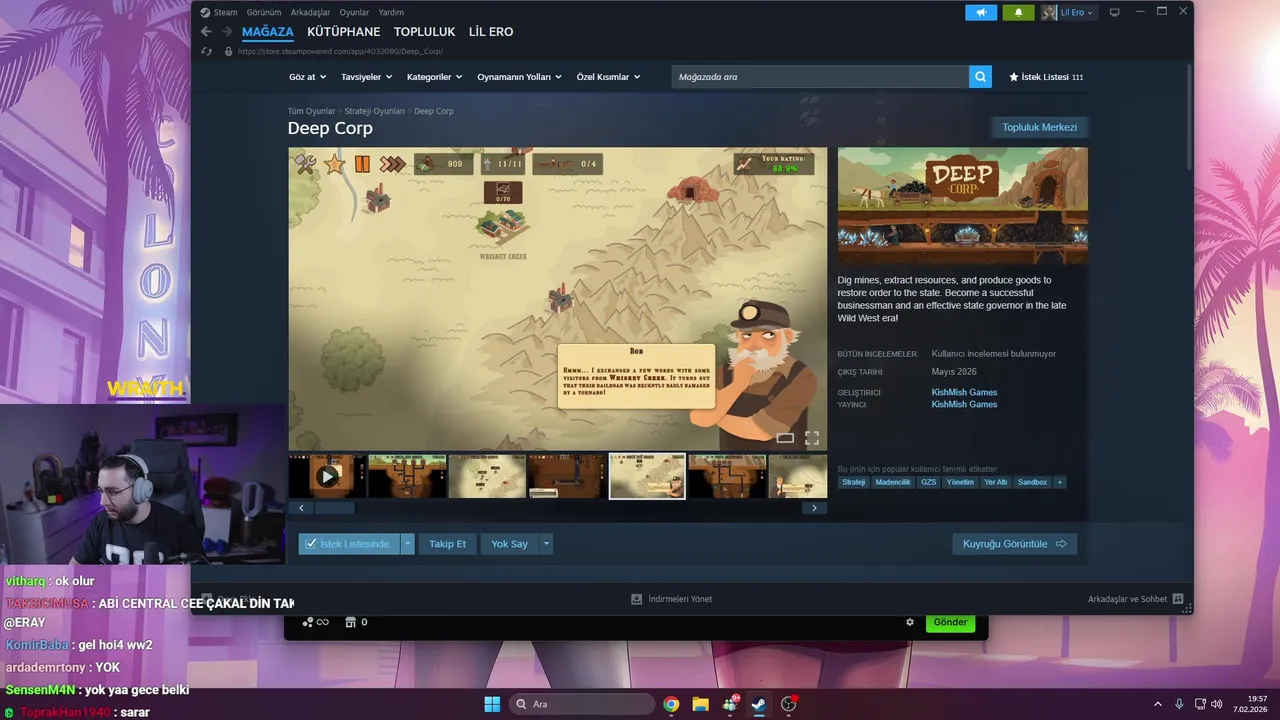Open the Yardım menu
Viewport: 1280px width, 720px height.
click(391, 12)
